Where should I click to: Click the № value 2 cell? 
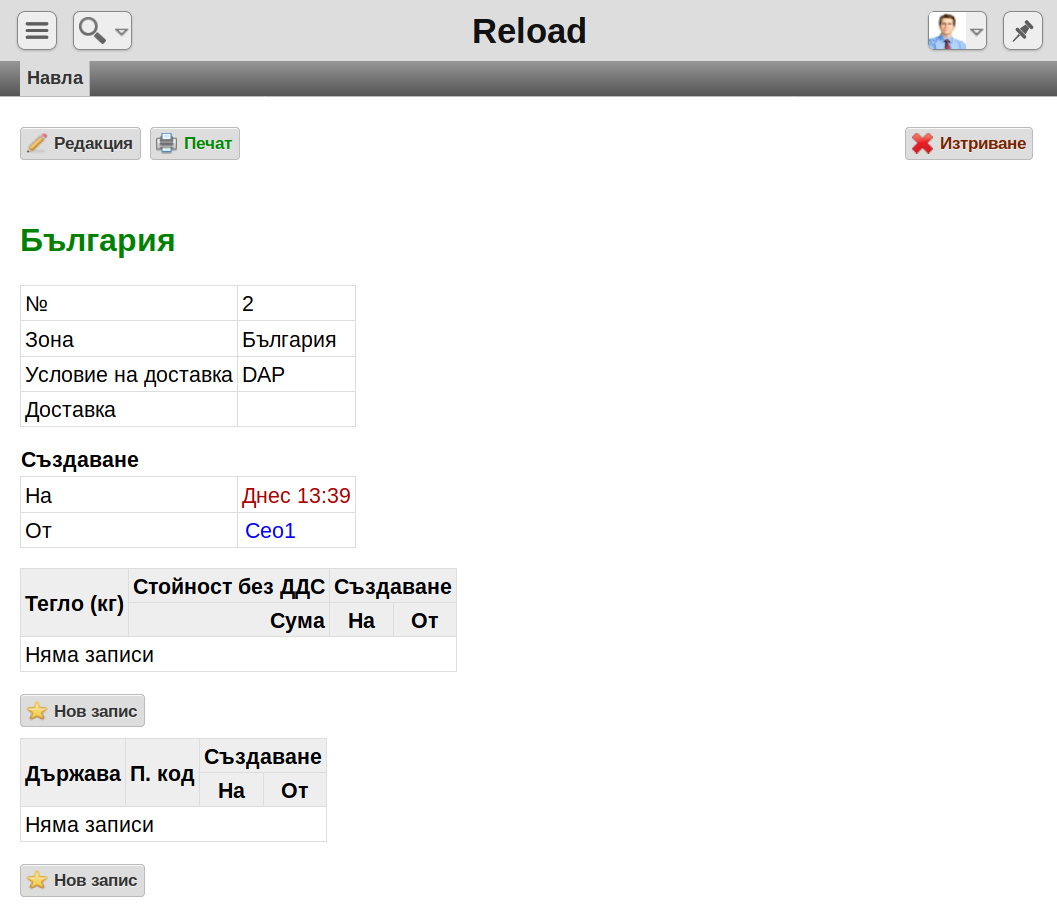point(296,303)
